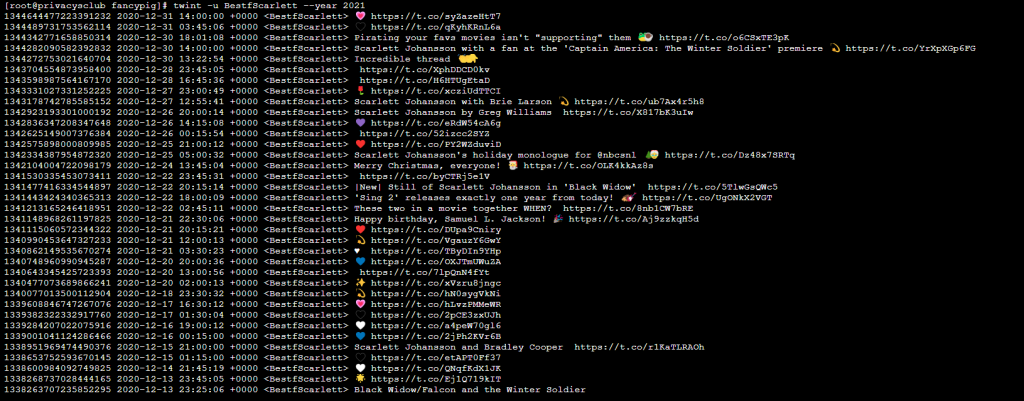The width and height of the screenshot is (1024, 401).
Task: Click the 'Scarlett Johansson by Greg Williams' text
Action: coord(453,112)
